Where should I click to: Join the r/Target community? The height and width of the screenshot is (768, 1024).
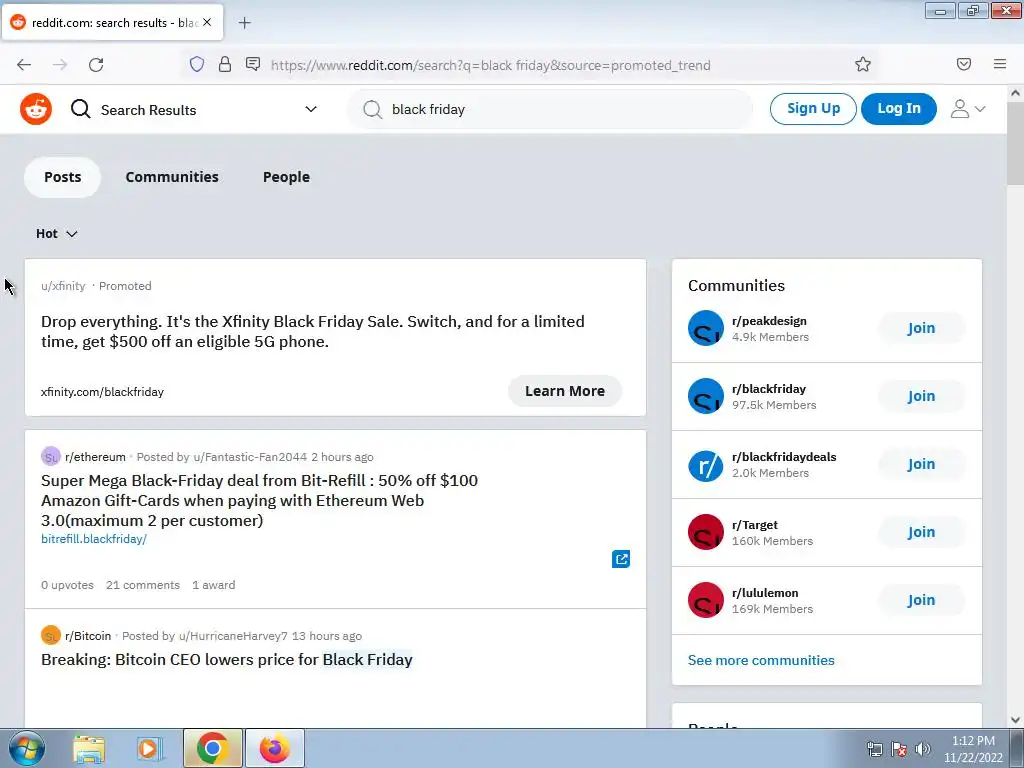[x=921, y=532]
